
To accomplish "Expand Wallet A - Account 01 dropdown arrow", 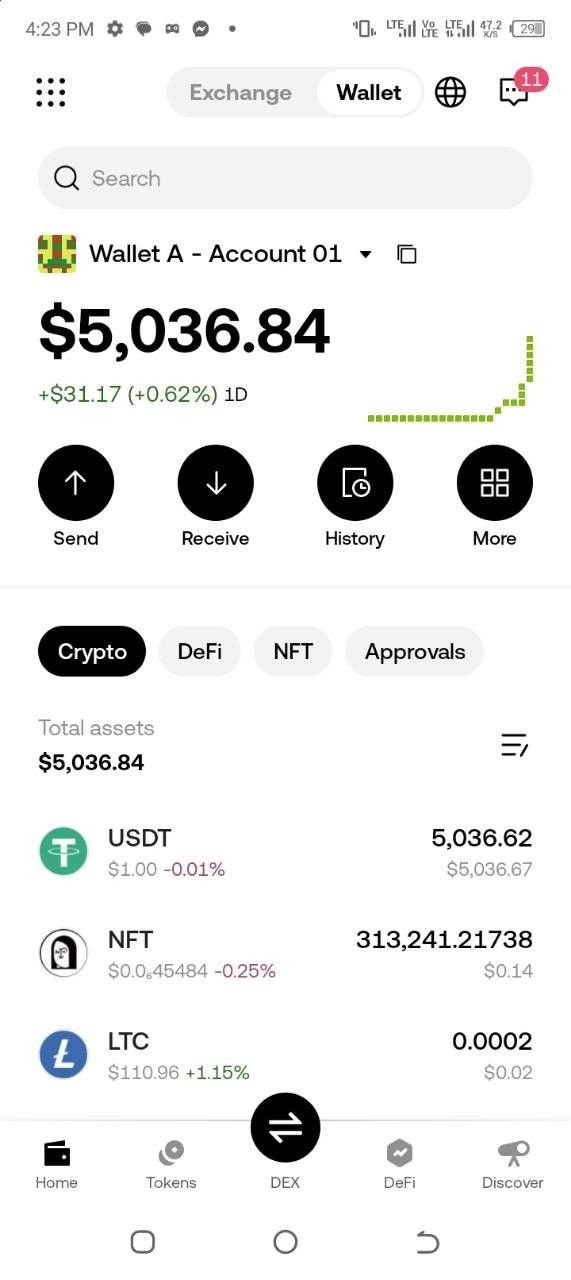I will (x=365, y=254).
